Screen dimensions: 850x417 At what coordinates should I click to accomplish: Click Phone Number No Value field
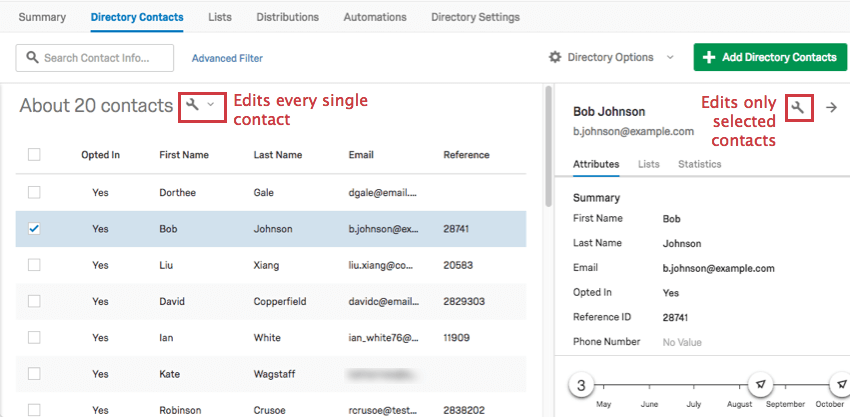(682, 342)
